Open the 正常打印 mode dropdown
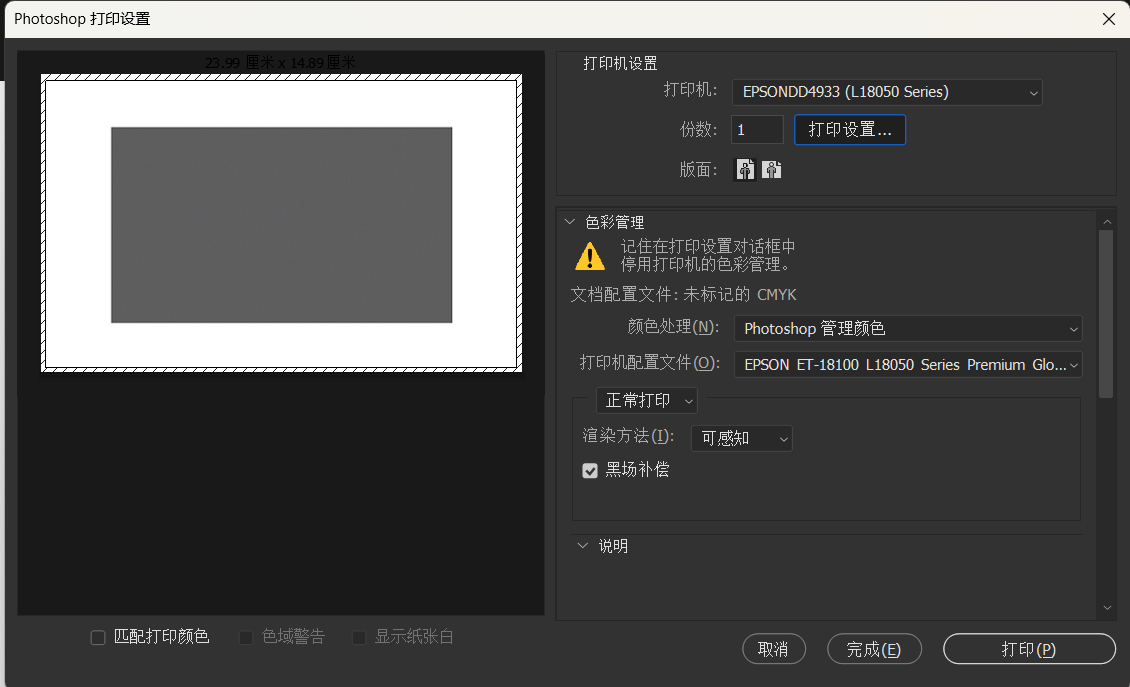Viewport: 1130px width, 687px height. pos(648,400)
